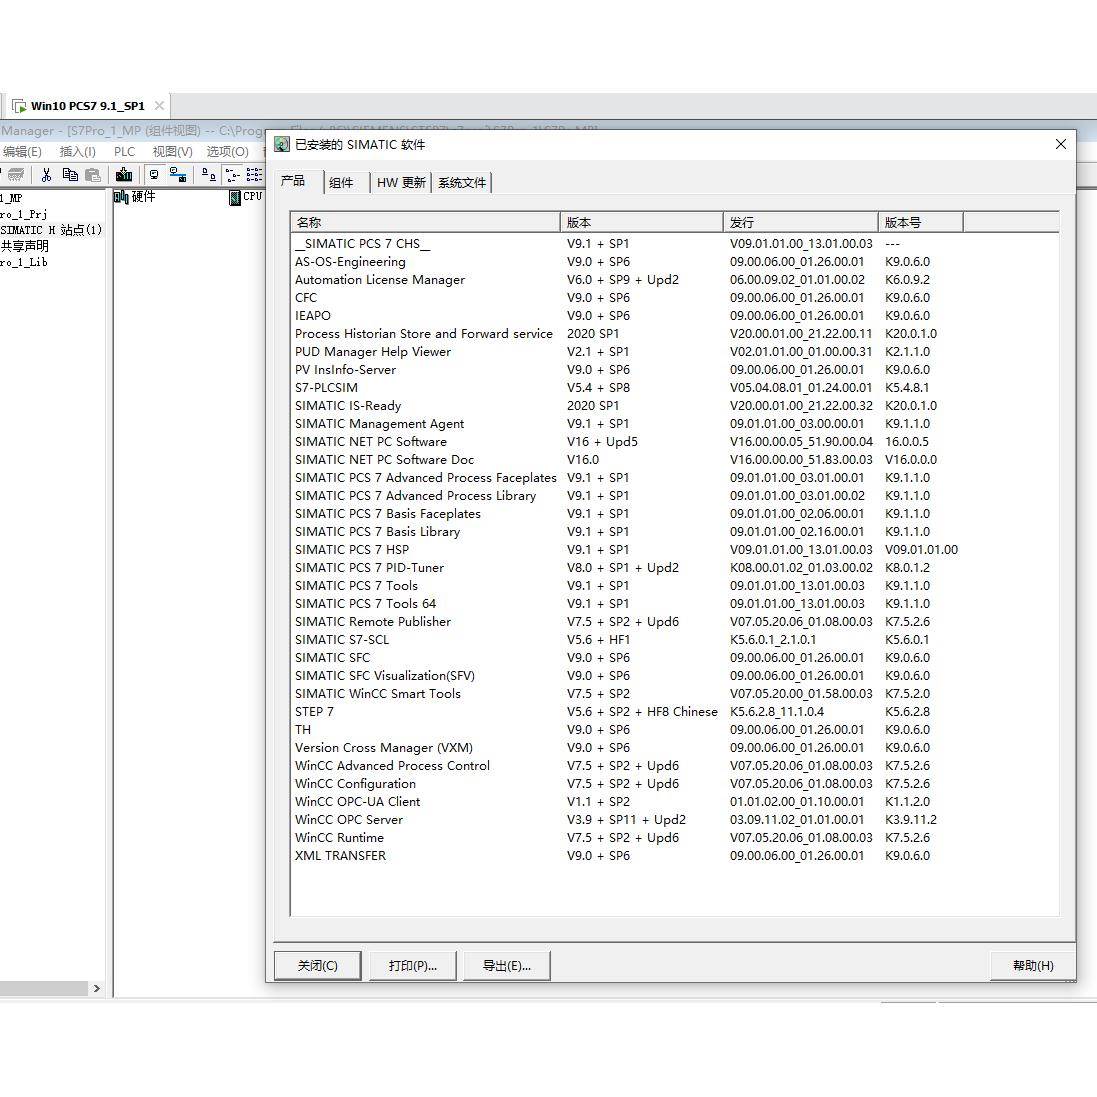Open the Configure Network icon
Screen dimensions: 1097x1097
[x=178, y=175]
